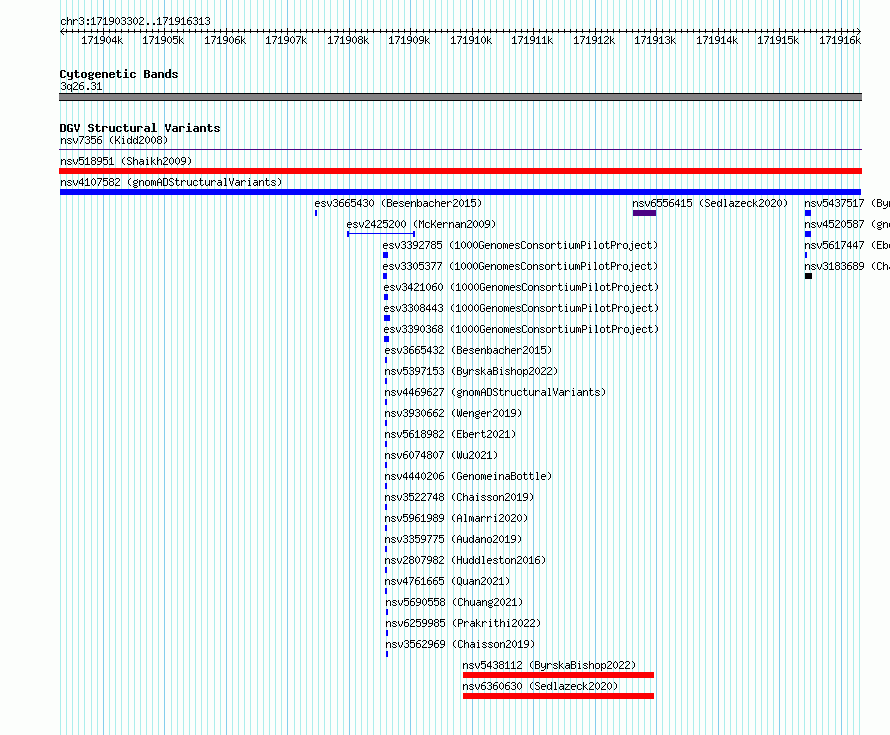Open variant nsv3522748 (Chaisson2019)
Screen dimensions: 890x735
point(459,497)
